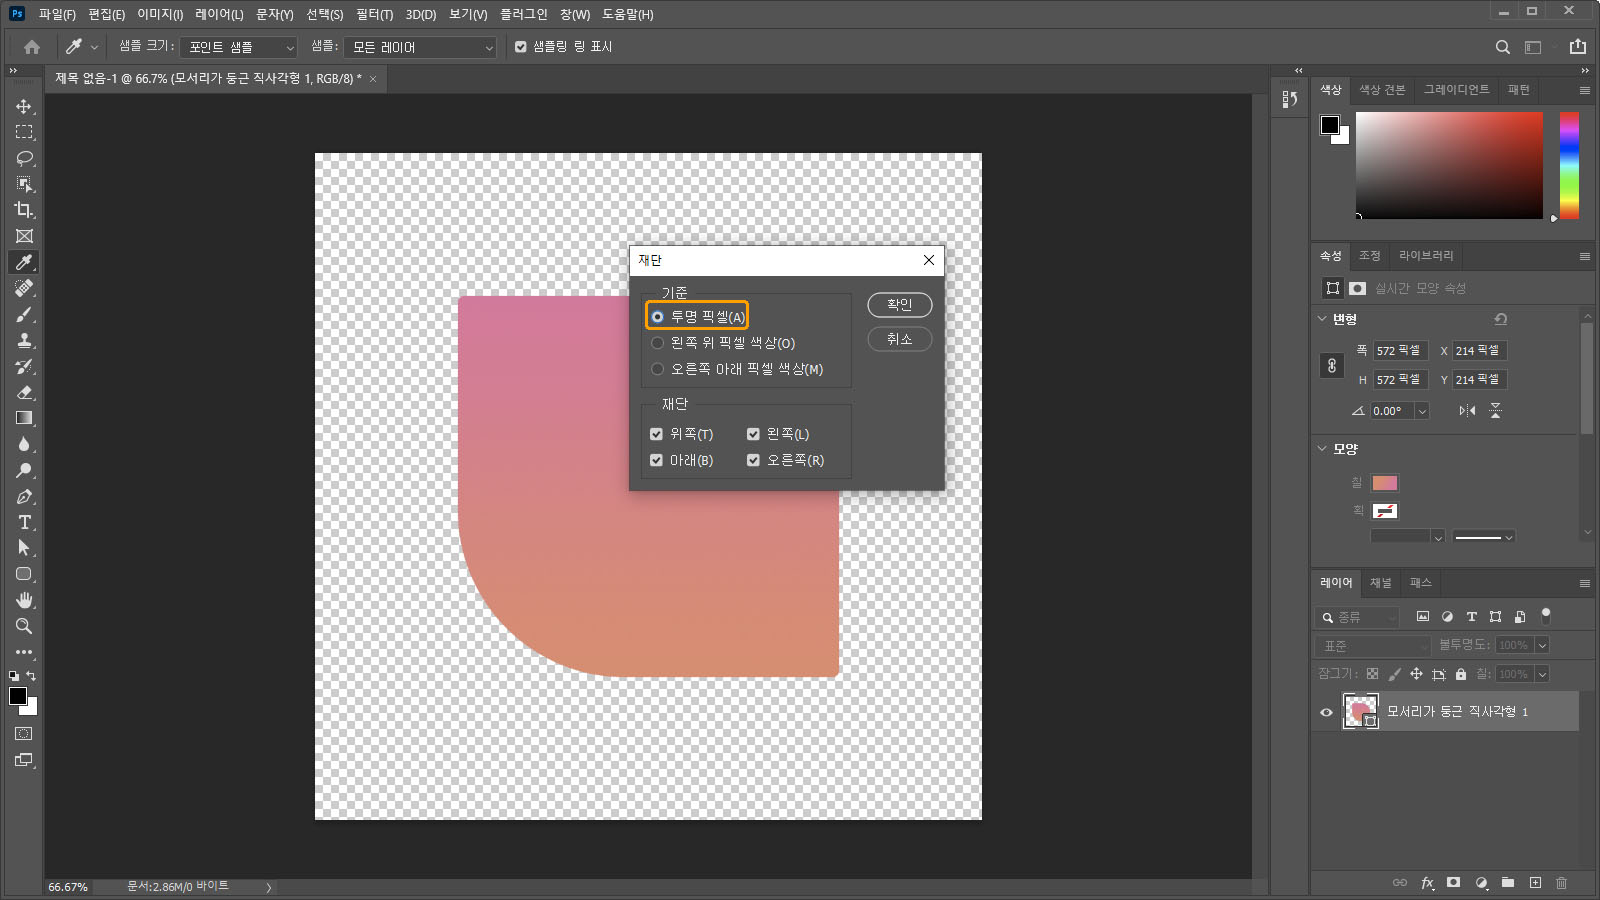Click the 확인 button in 재단 dialog
Screen dimensions: 1600x900
(900, 305)
